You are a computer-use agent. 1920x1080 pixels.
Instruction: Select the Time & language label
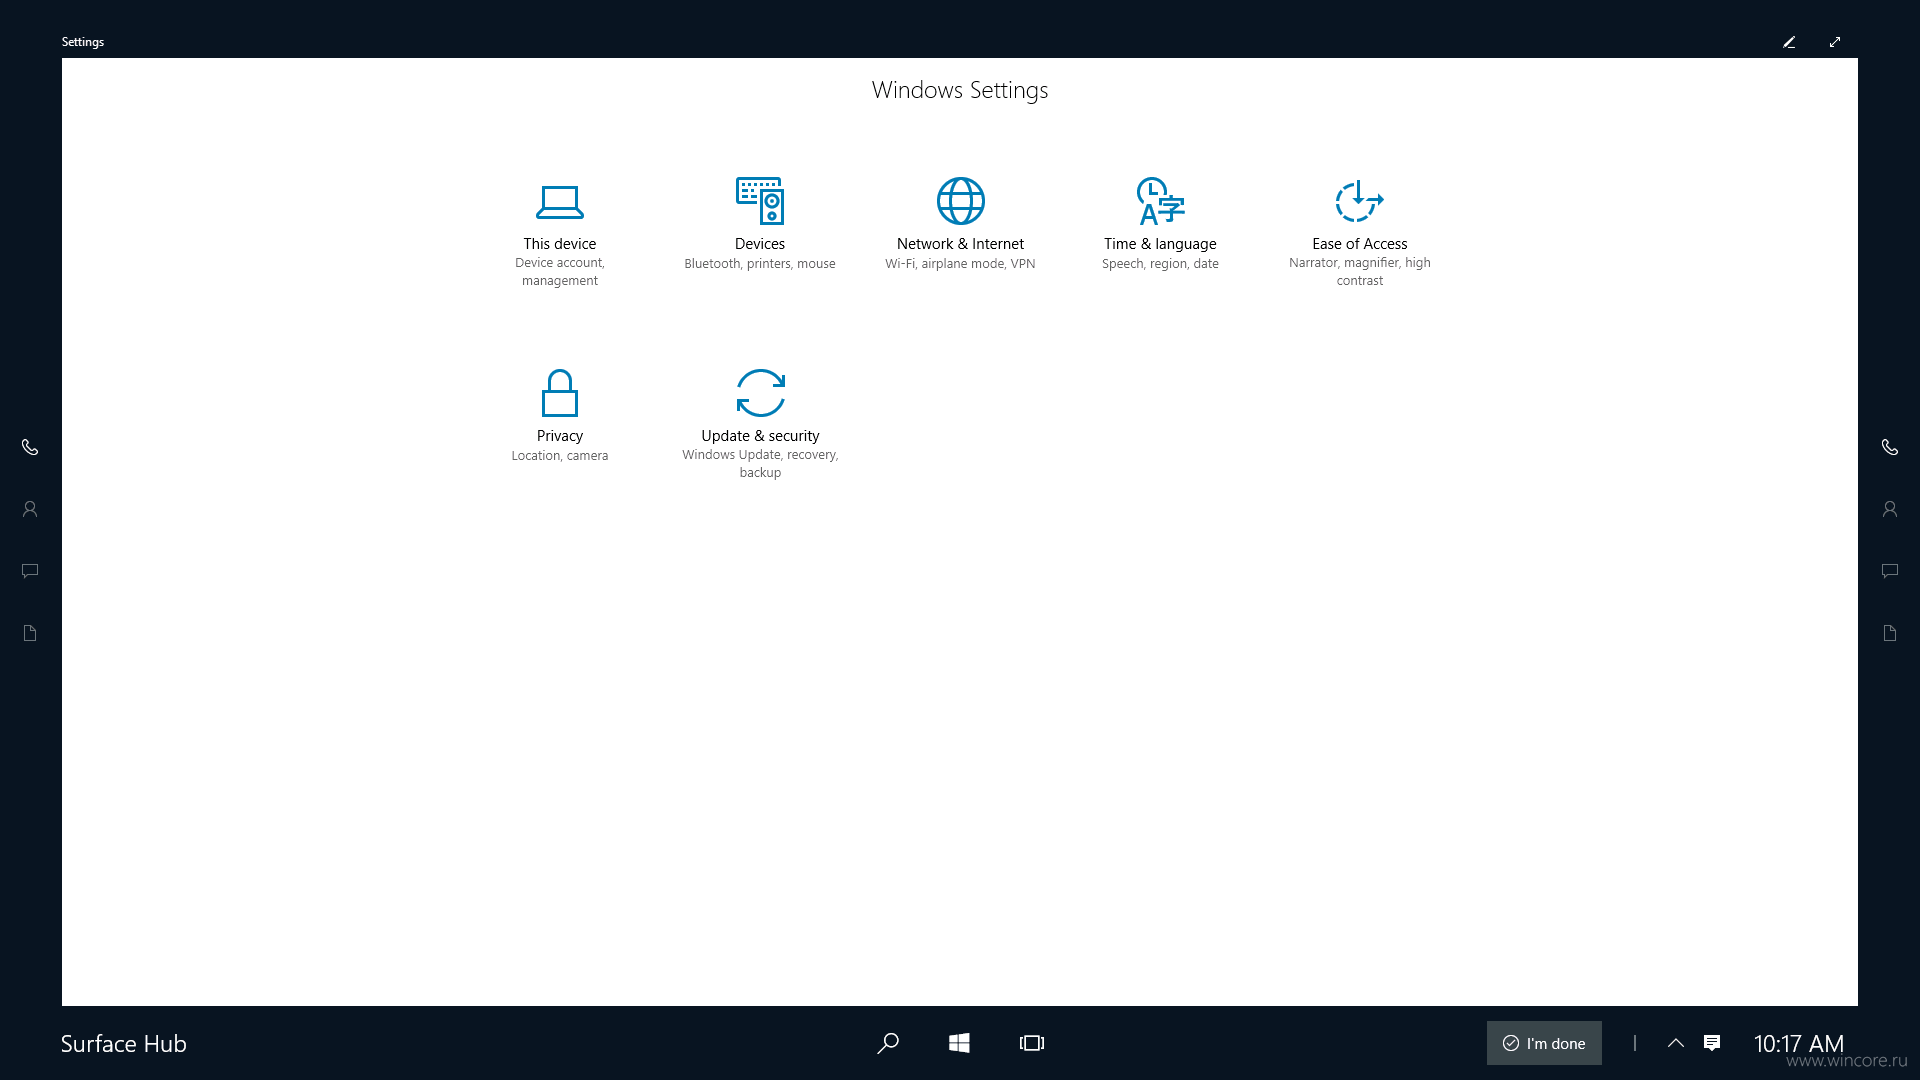click(x=1160, y=244)
